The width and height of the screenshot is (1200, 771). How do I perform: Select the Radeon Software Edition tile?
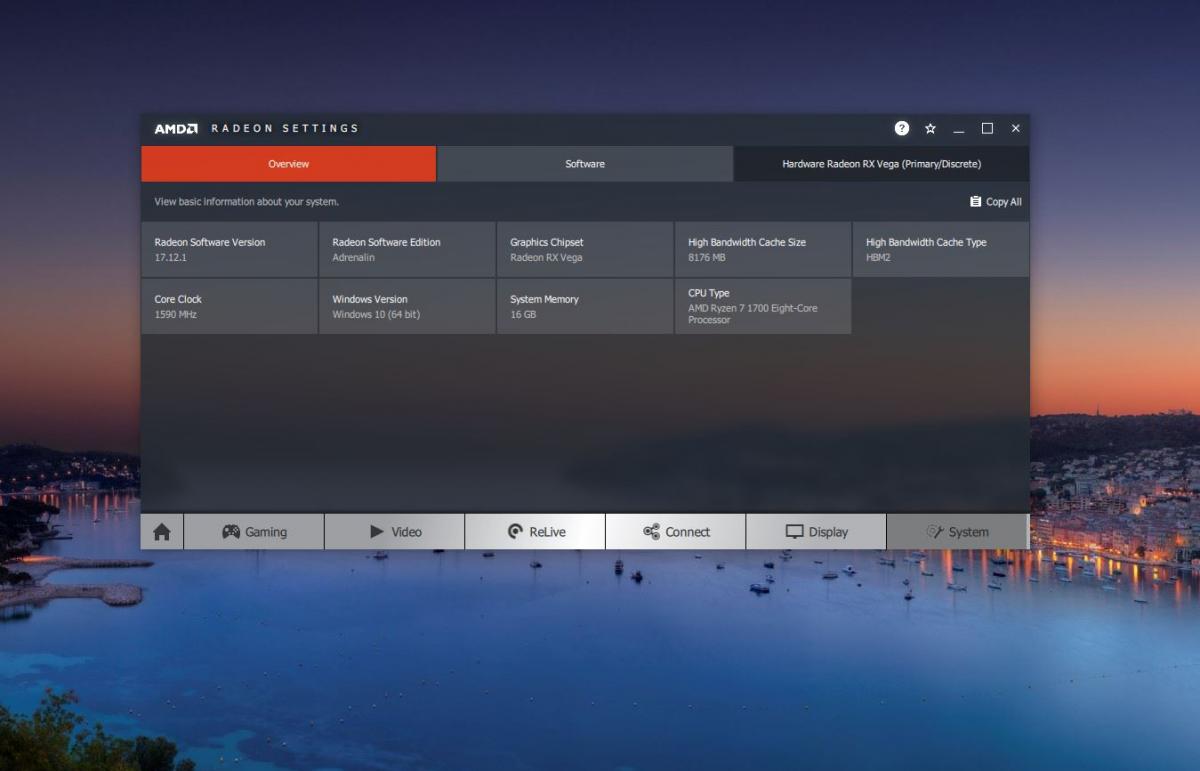pos(407,249)
